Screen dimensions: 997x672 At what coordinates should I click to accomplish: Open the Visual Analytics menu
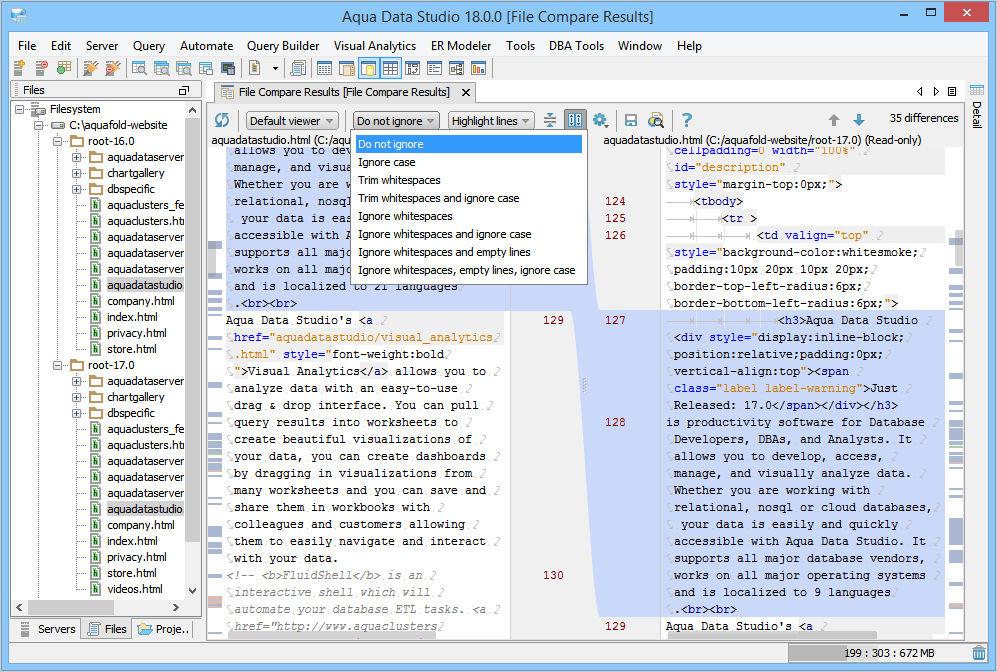coord(375,46)
